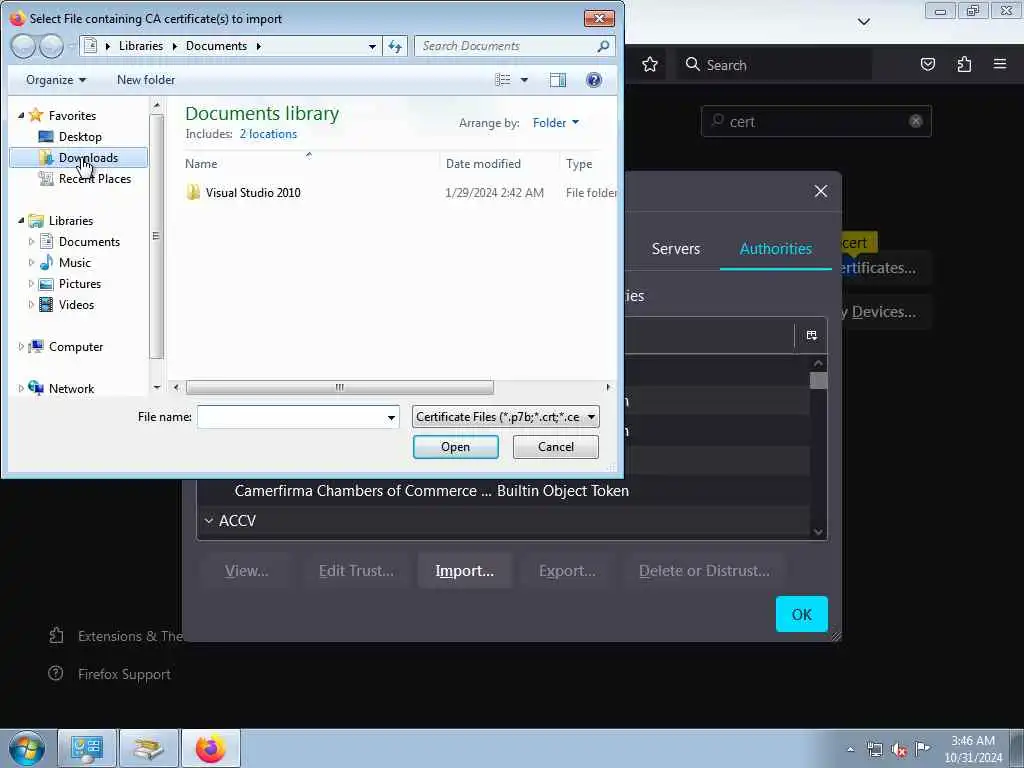Viewport: 1024px width, 768px height.
Task: Open the address bar history dropdown arrow
Action: click(372, 46)
